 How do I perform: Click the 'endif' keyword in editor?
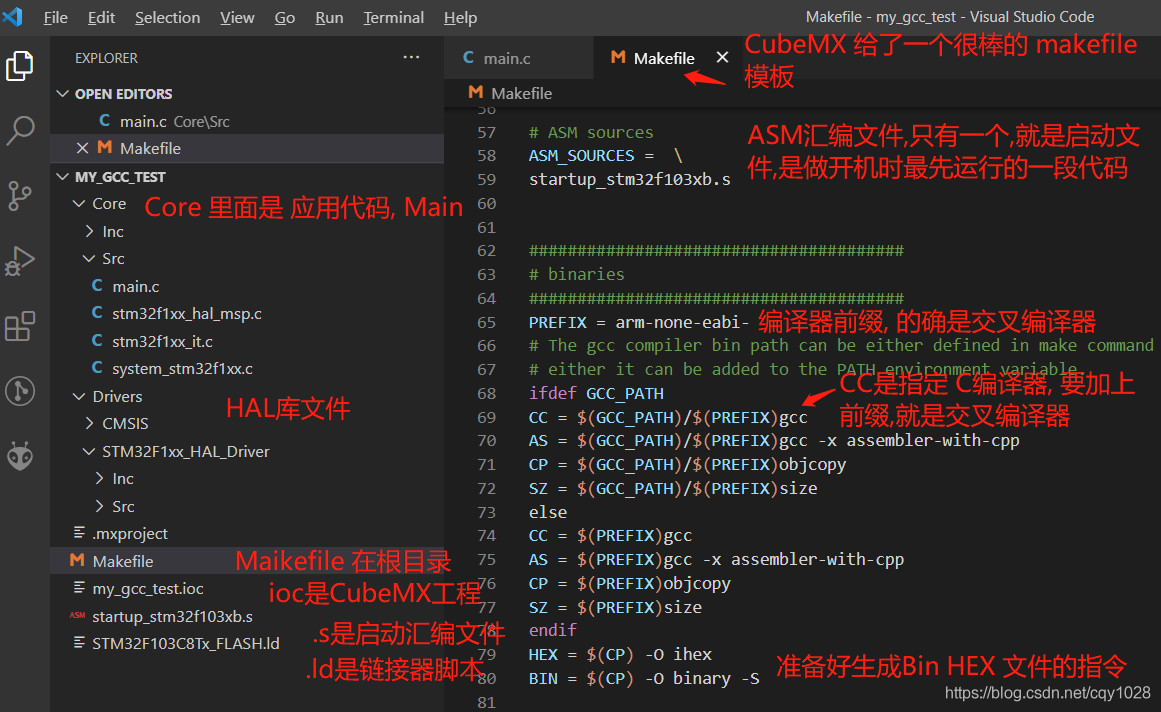[552, 630]
